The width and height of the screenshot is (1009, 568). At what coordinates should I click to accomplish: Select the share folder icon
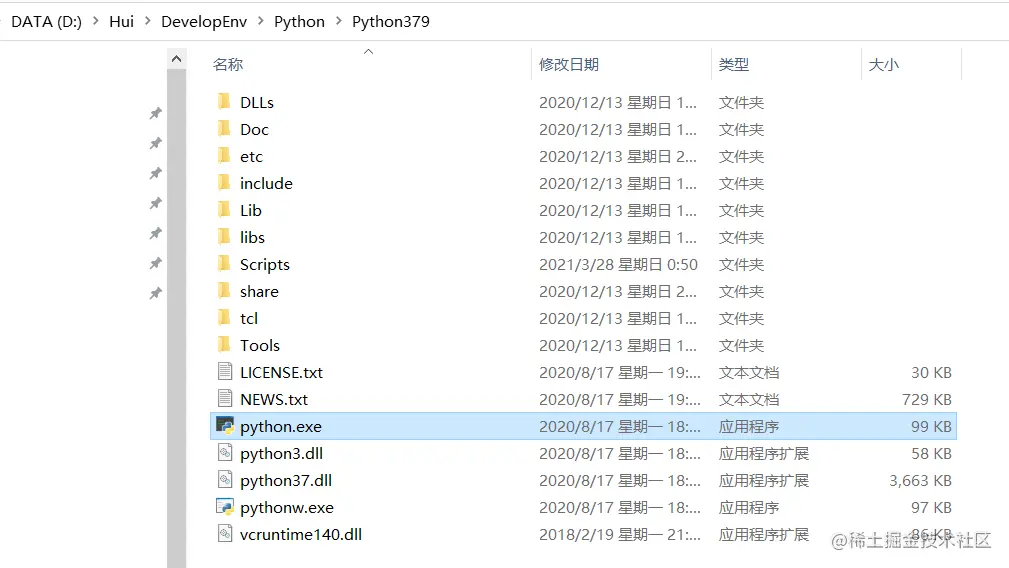pyautogui.click(x=224, y=291)
